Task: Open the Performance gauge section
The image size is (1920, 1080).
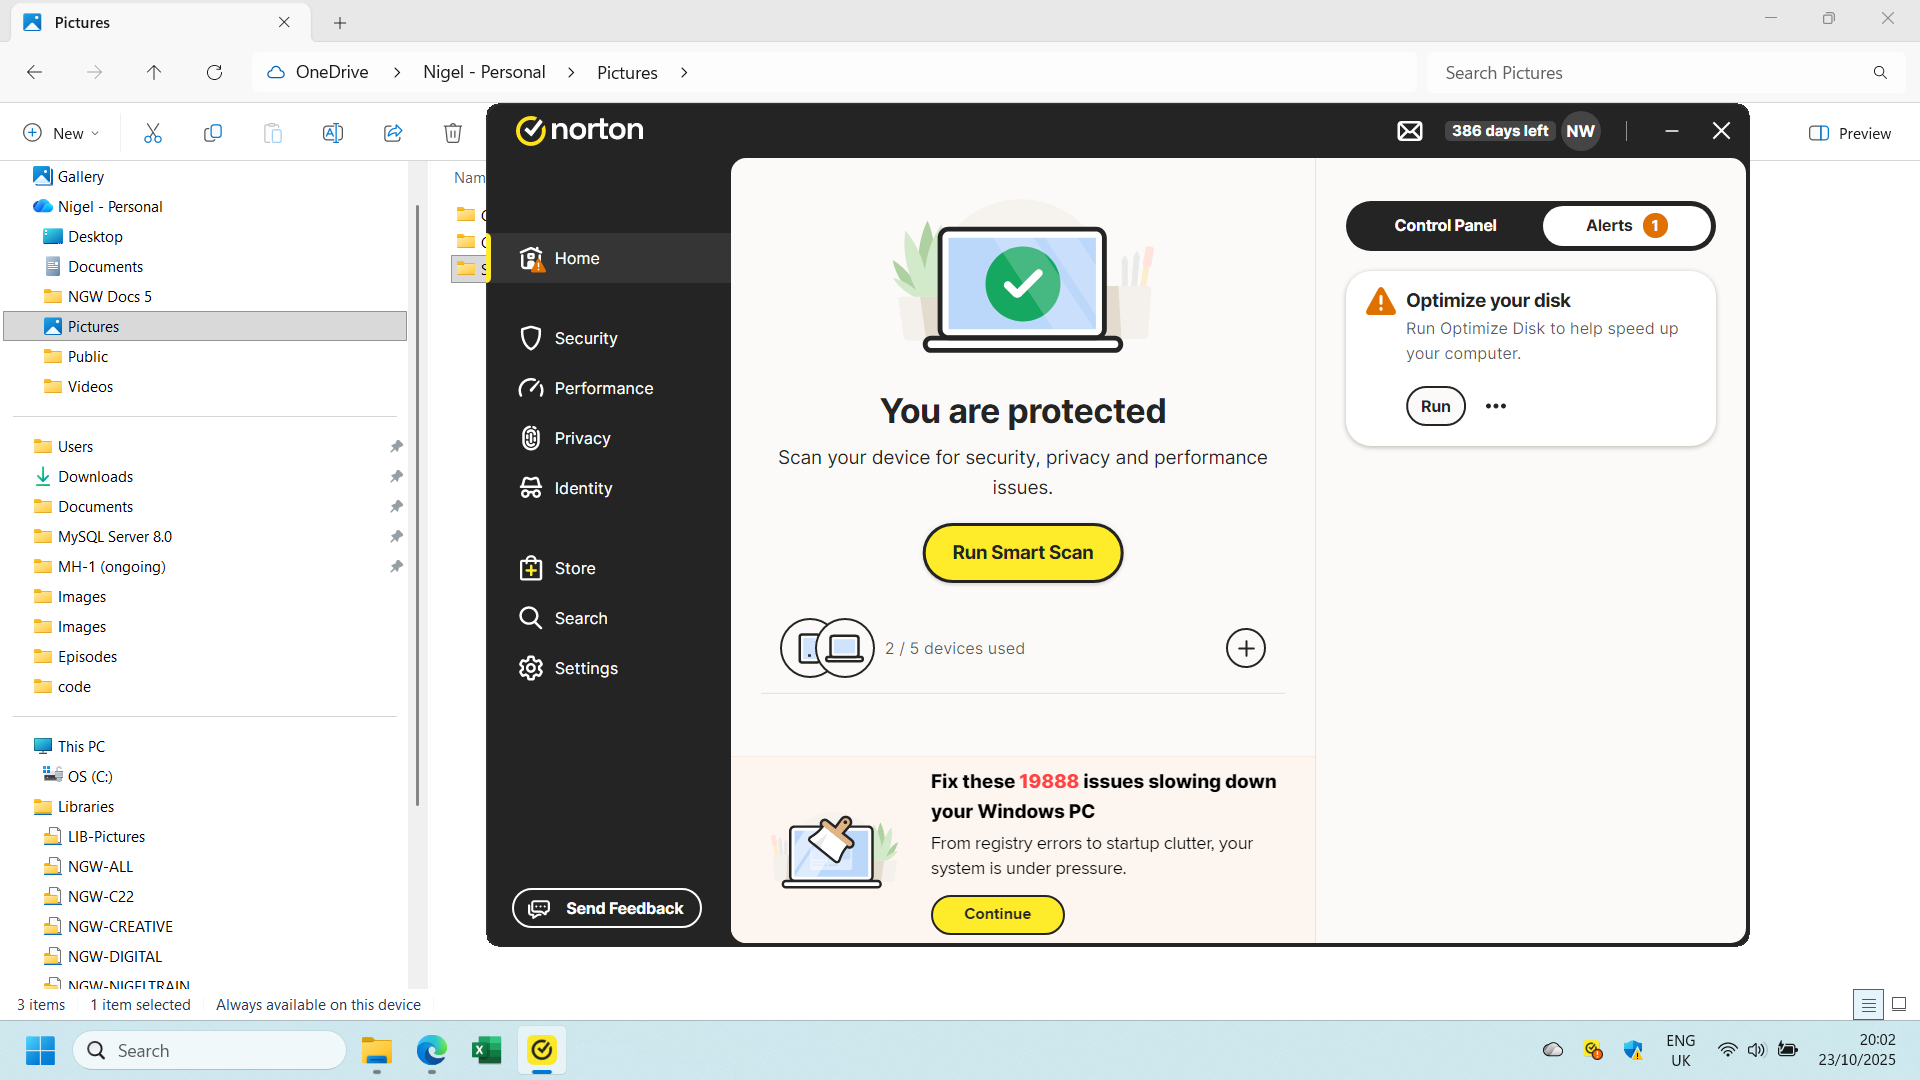Action: (603, 388)
